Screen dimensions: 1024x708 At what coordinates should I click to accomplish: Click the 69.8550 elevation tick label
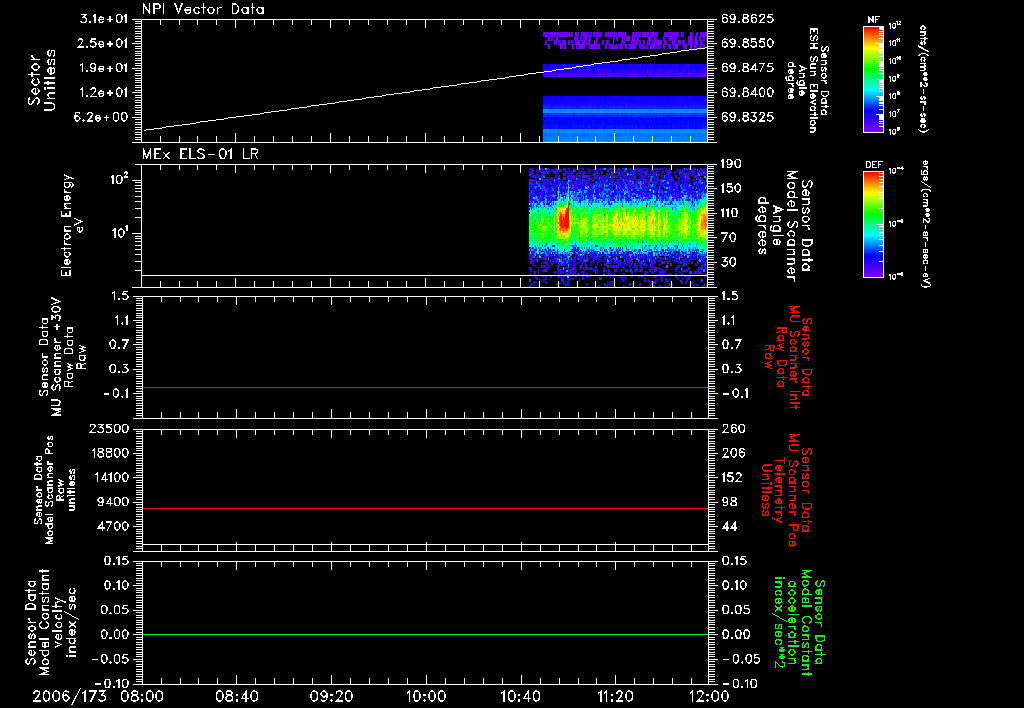click(x=748, y=43)
